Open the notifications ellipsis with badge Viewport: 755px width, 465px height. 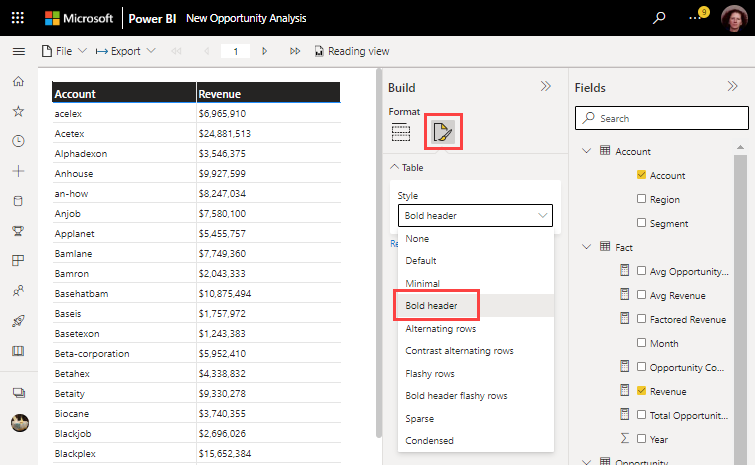[x=697, y=16]
